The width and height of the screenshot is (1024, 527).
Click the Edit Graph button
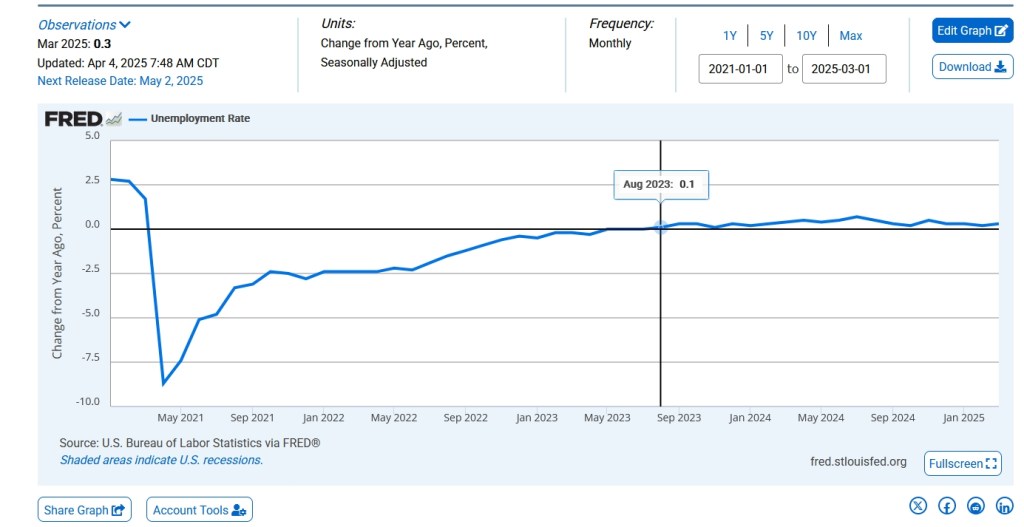click(972, 31)
